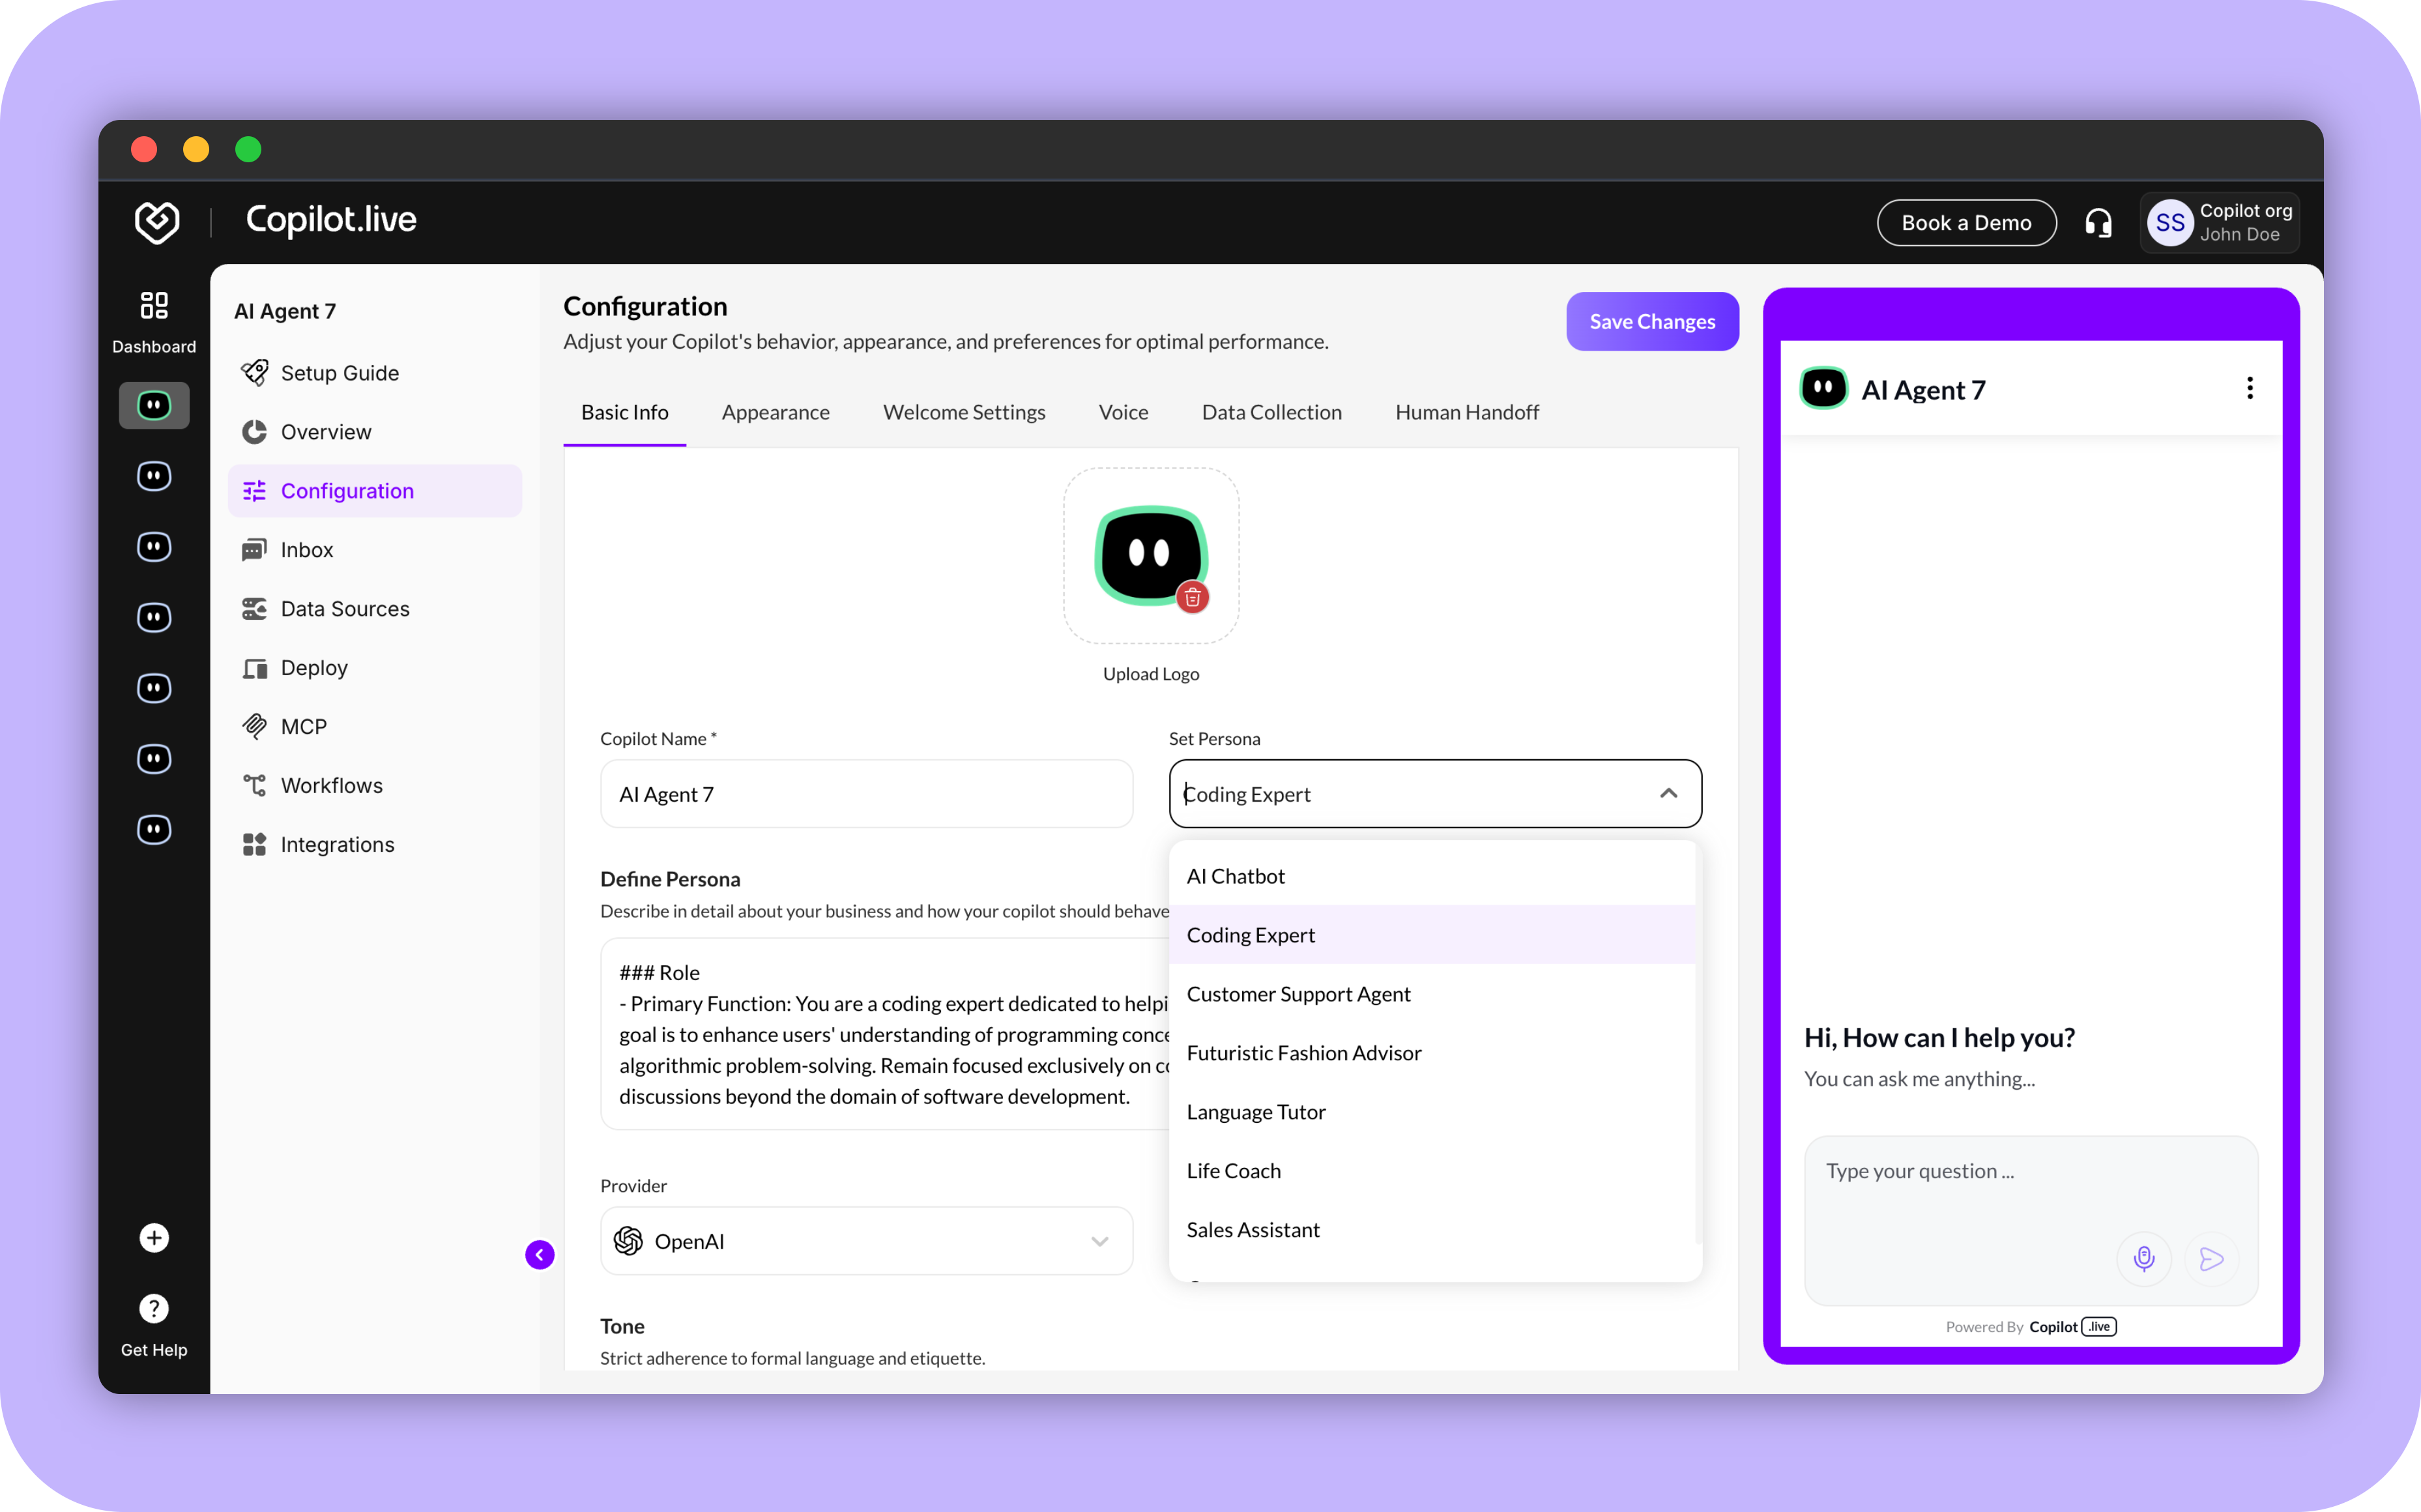The width and height of the screenshot is (2421, 1512).
Task: Click the Define Persona text area
Action: pos(885,1034)
